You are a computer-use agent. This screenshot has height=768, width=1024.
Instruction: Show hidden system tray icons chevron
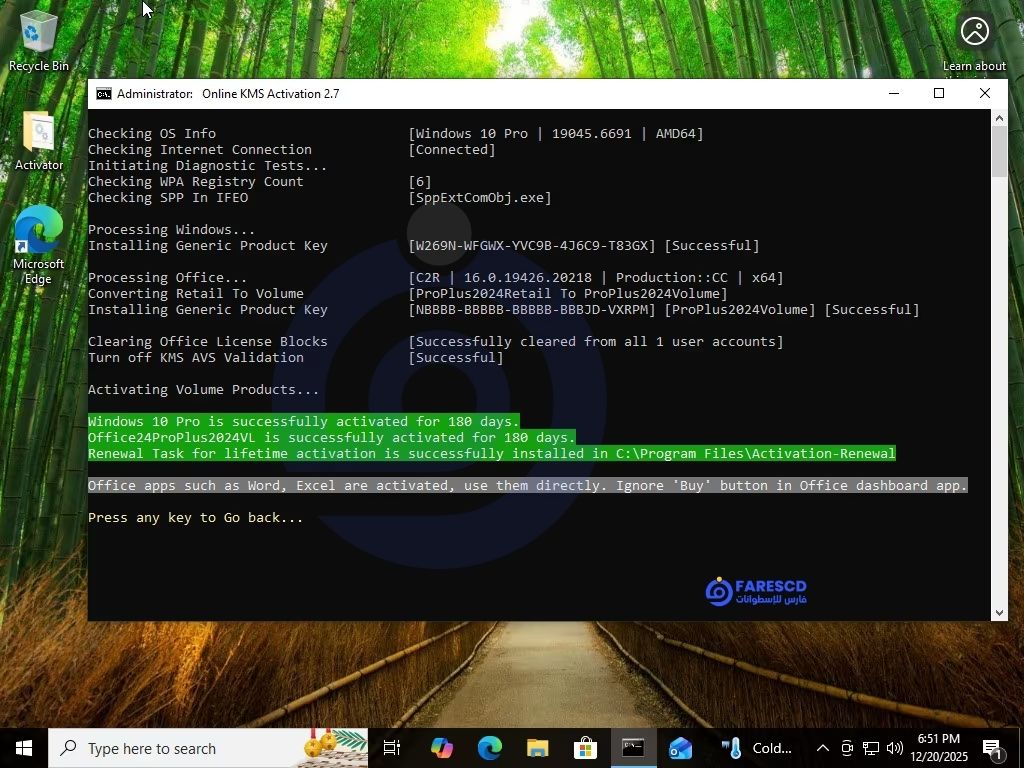(x=822, y=748)
